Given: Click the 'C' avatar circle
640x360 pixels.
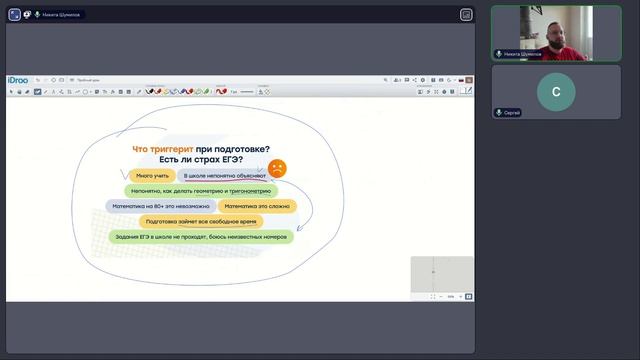Looking at the screenshot, I should (556, 92).
